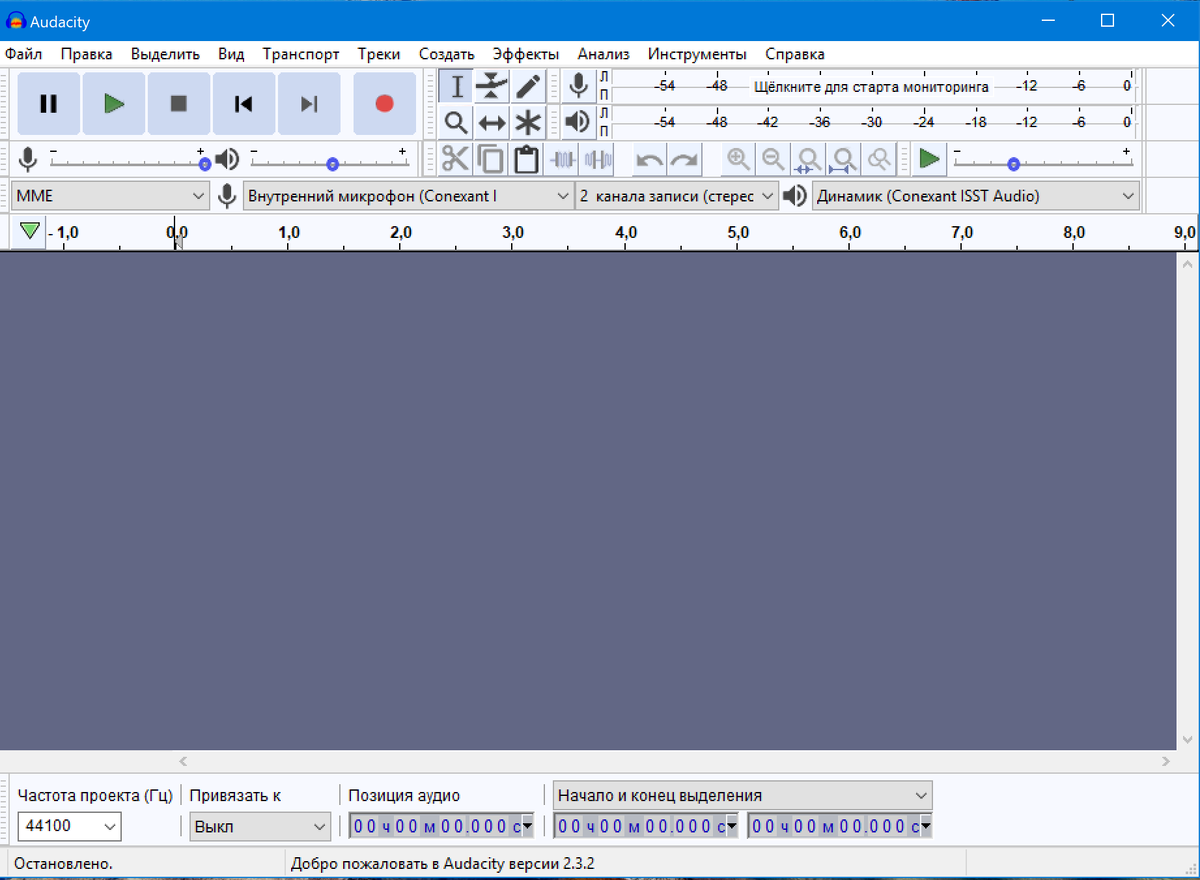
Task: Choose the Selection (I-beam) tool
Action: click(456, 87)
